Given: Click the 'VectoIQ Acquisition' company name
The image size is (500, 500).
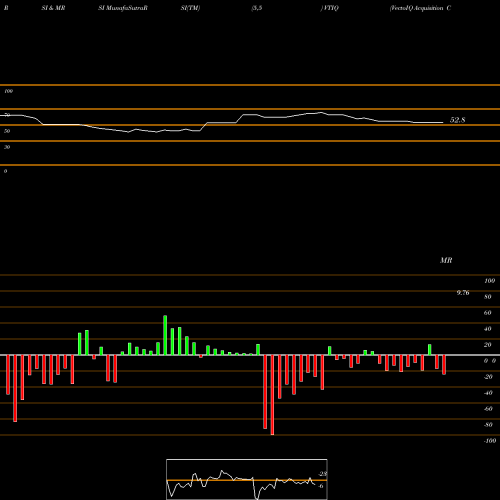Looking at the screenshot, I should click(417, 8).
